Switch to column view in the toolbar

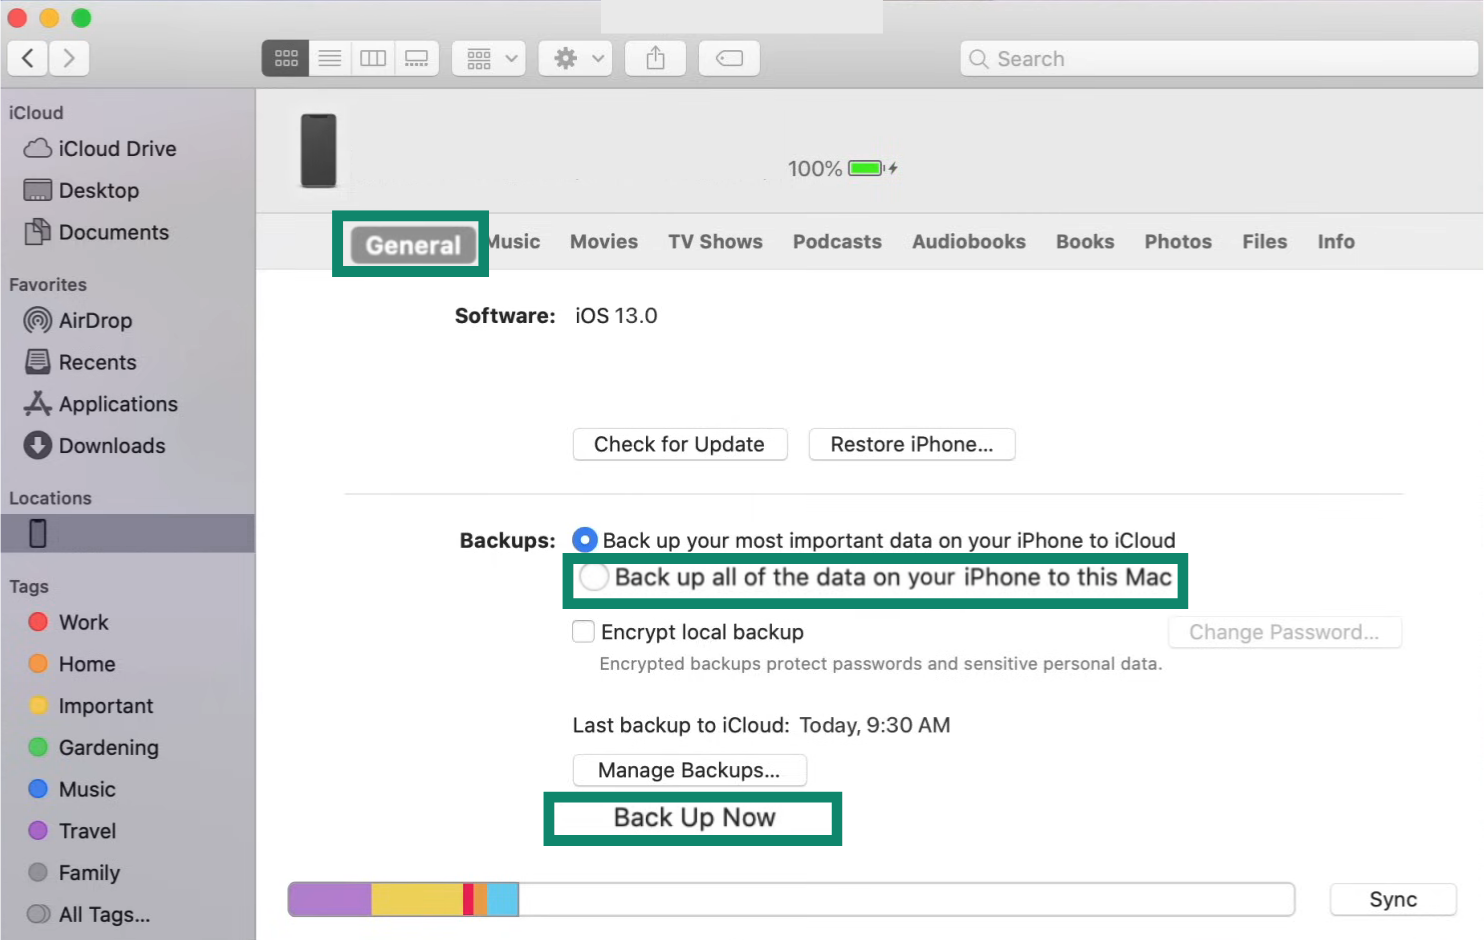tap(373, 58)
